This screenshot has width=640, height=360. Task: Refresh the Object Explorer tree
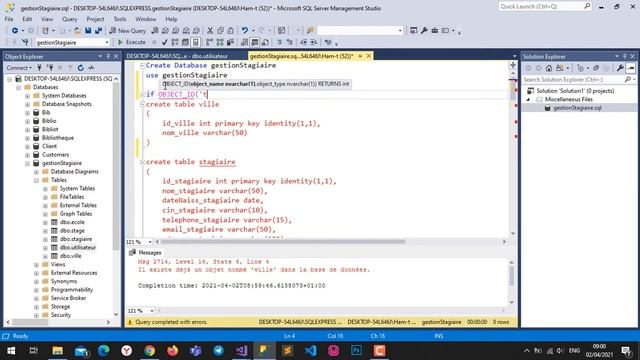tap(80, 68)
